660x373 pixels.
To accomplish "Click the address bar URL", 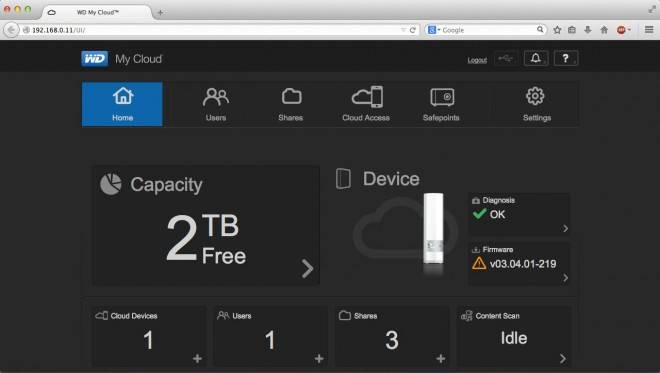I will tap(59, 30).
